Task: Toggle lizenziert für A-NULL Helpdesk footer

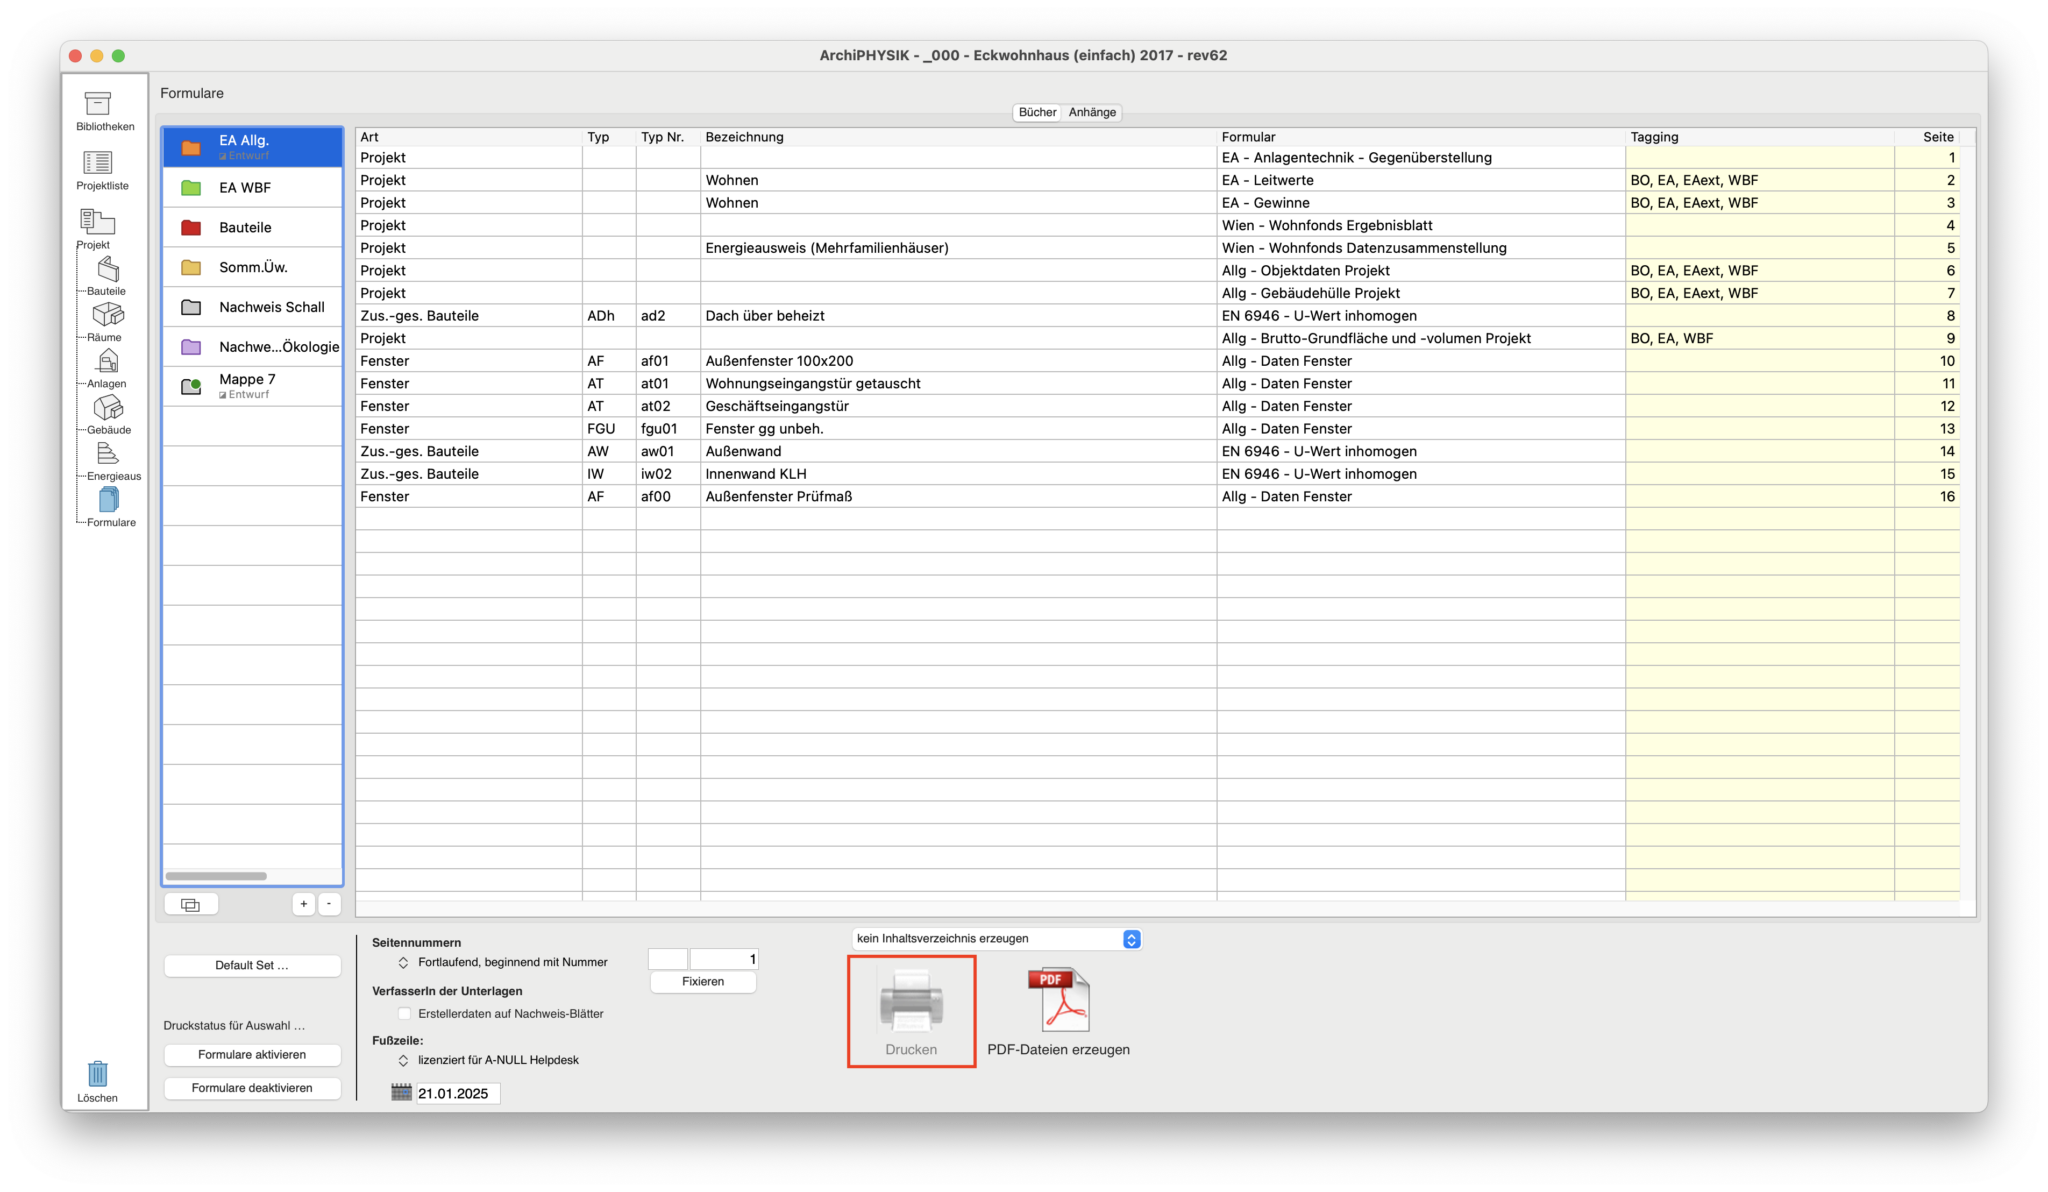Action: 403,1060
